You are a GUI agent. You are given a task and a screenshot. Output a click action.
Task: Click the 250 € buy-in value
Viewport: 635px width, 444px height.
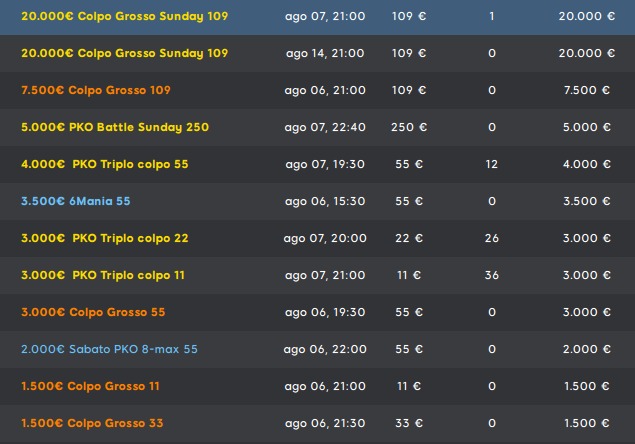coord(409,127)
